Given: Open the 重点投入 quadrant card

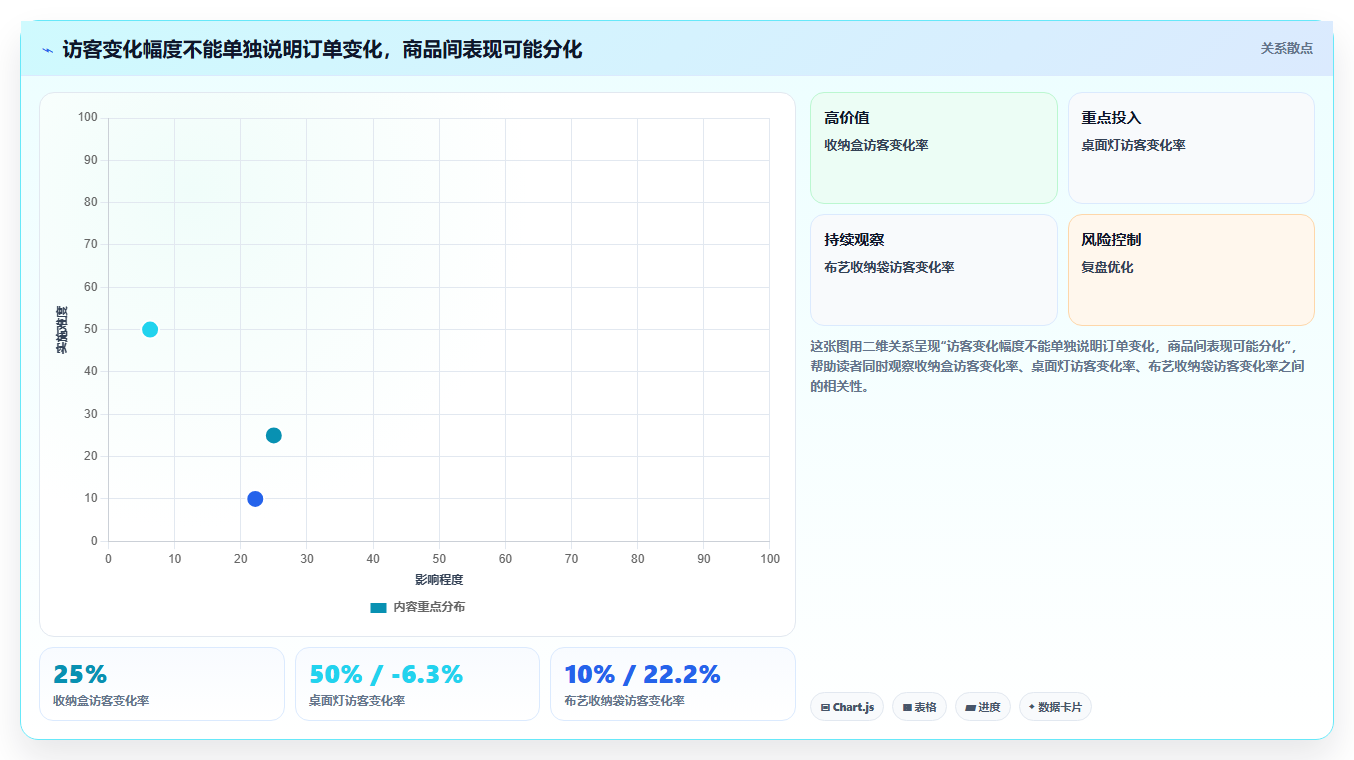Looking at the screenshot, I should pyautogui.click(x=1191, y=148).
